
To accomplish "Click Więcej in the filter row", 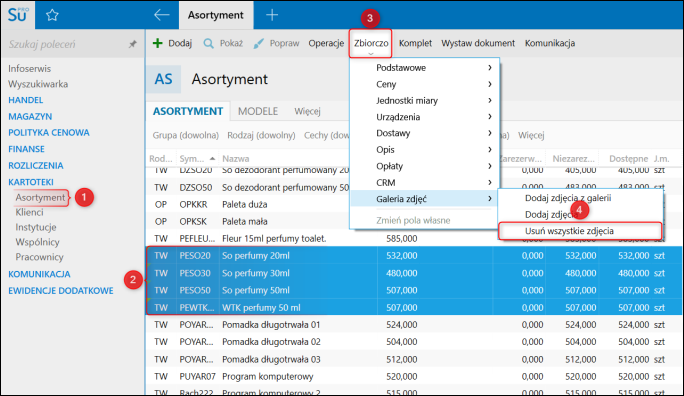I will [531, 135].
